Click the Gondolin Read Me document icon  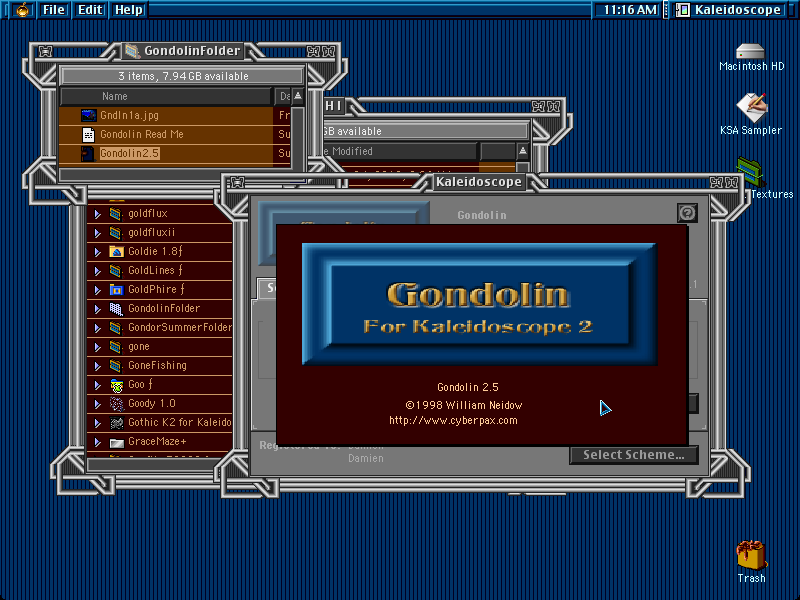(x=88, y=134)
